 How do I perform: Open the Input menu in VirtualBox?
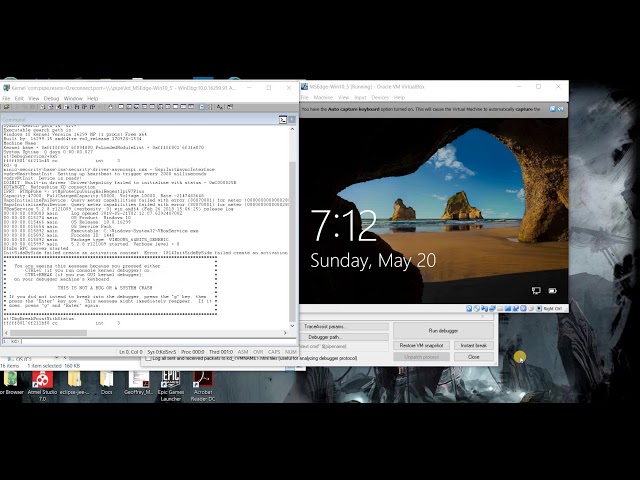pos(360,98)
